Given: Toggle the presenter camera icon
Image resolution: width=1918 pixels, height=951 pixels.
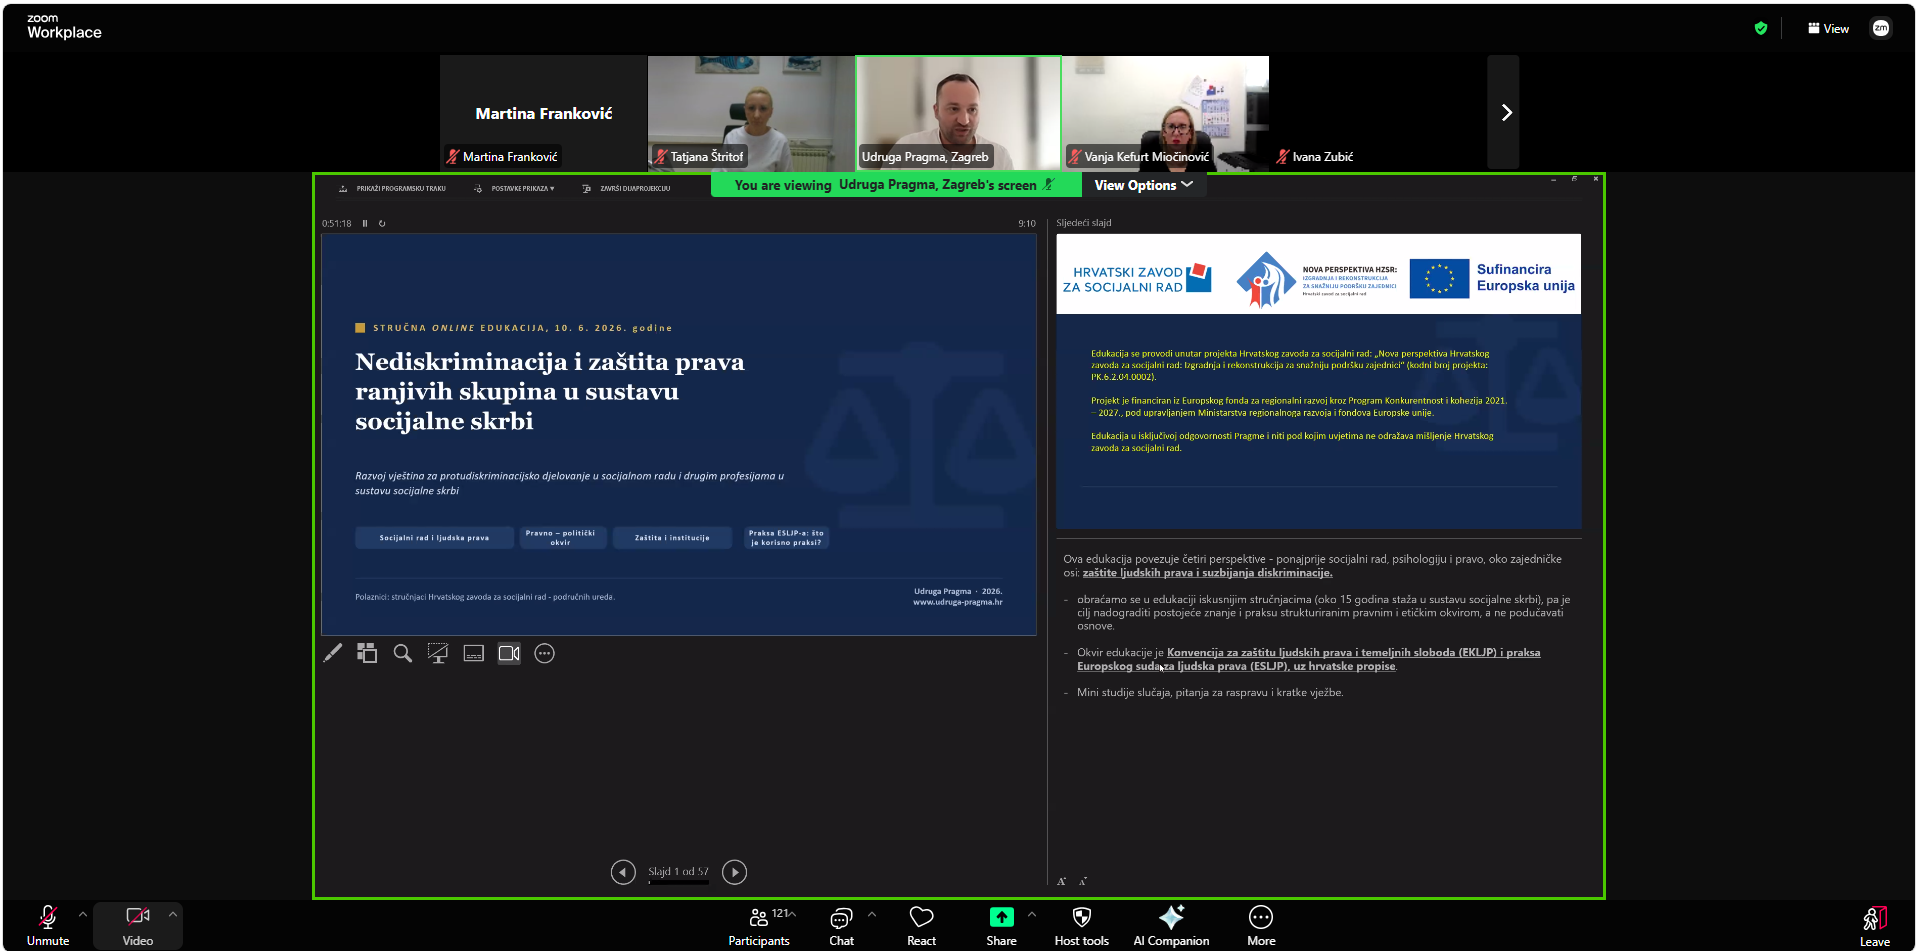Looking at the screenshot, I should 509,653.
